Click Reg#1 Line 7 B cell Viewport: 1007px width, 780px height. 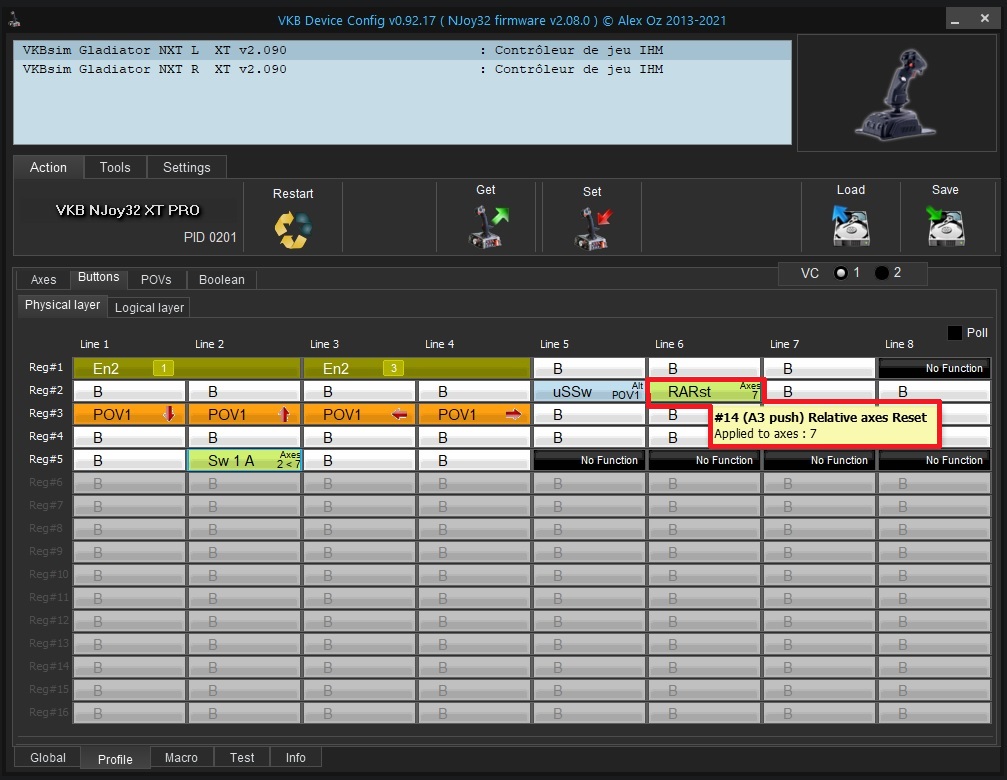[819, 368]
